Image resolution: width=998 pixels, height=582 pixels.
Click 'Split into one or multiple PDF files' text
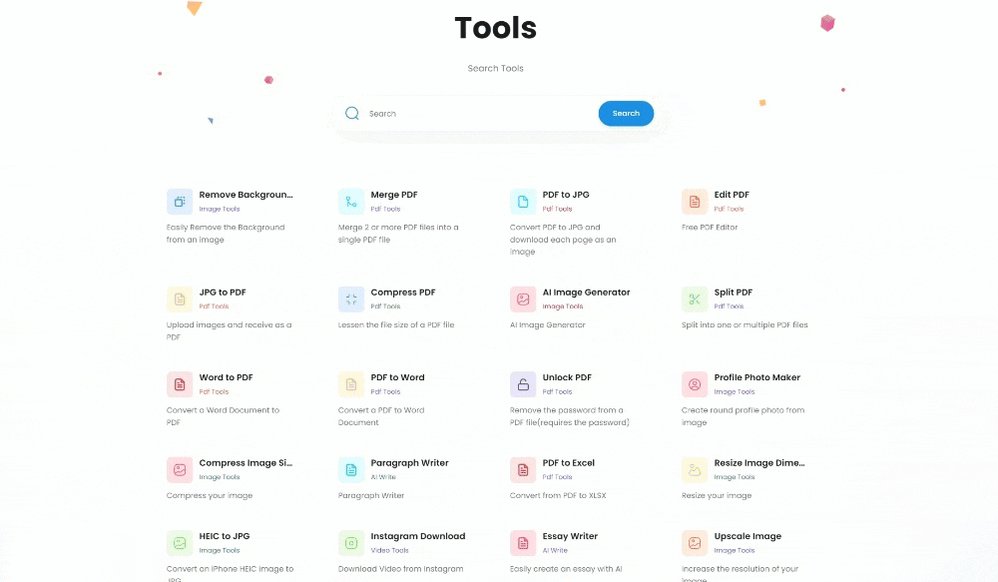tap(745, 325)
